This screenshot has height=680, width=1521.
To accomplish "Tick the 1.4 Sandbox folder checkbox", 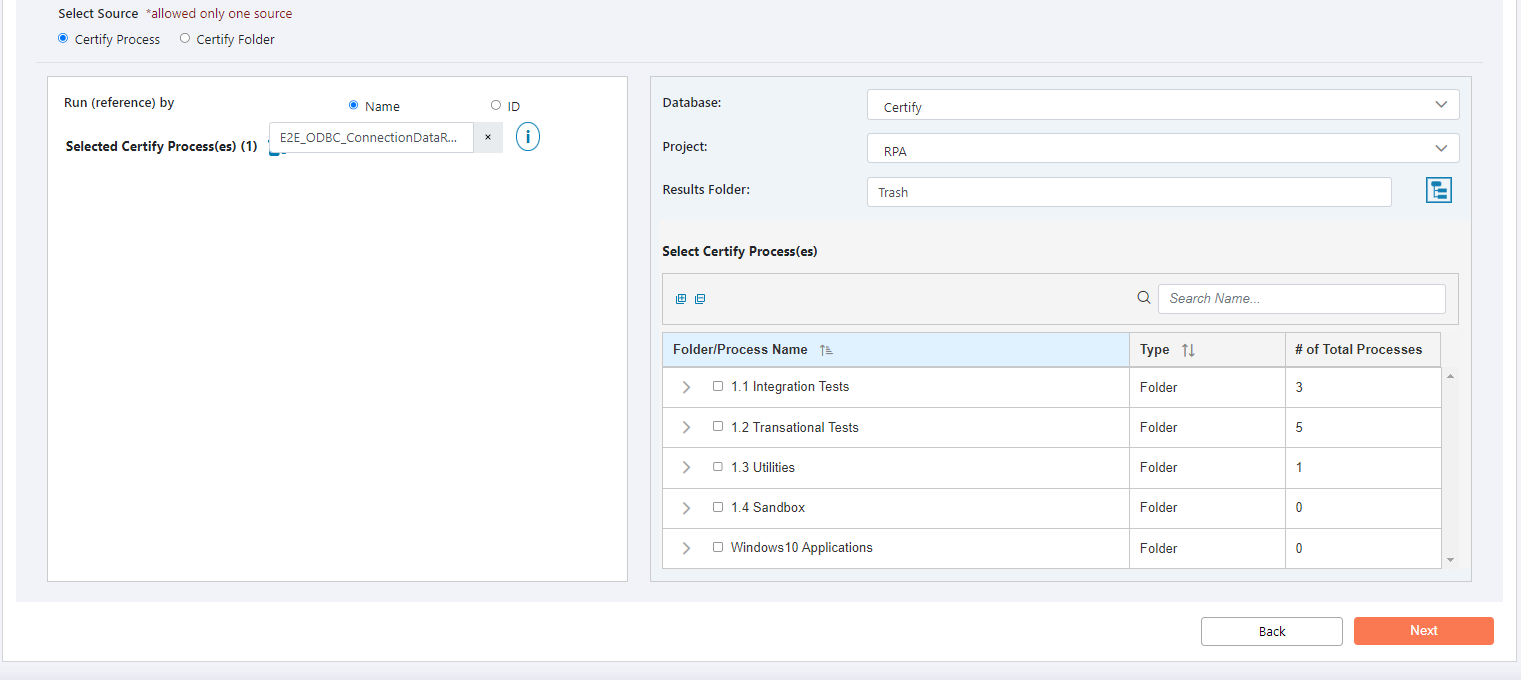I will pyautogui.click(x=718, y=507).
